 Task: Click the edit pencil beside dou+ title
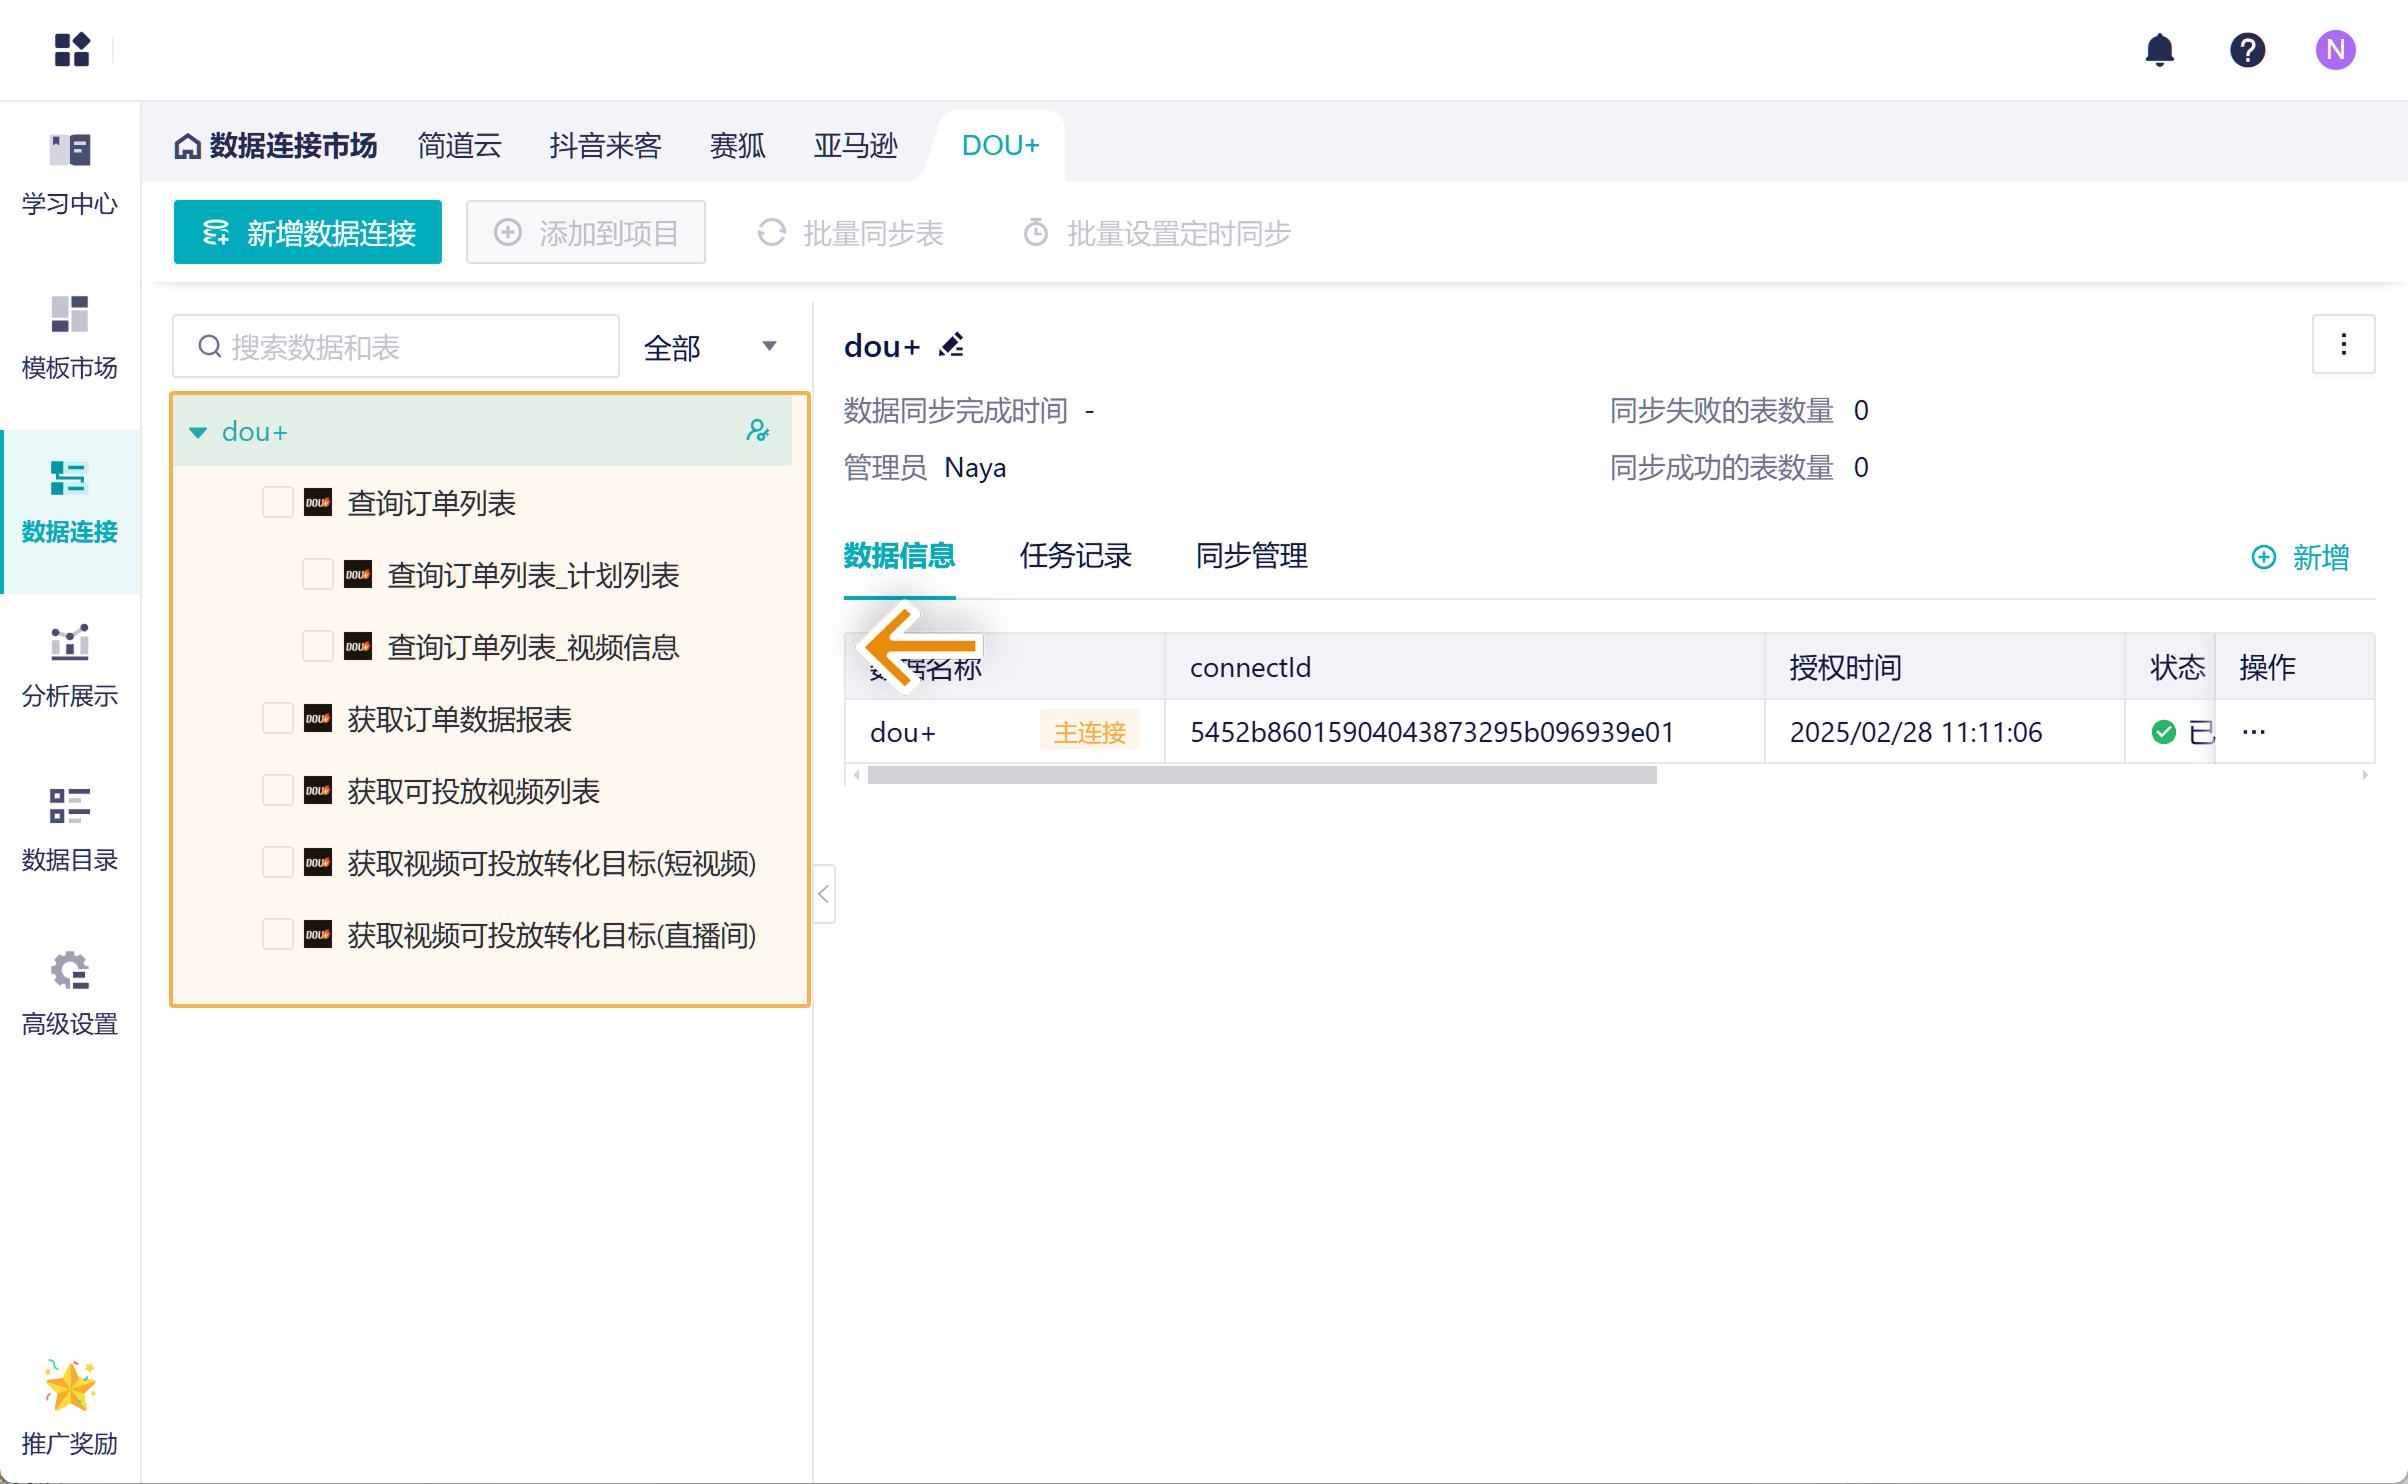[951, 345]
